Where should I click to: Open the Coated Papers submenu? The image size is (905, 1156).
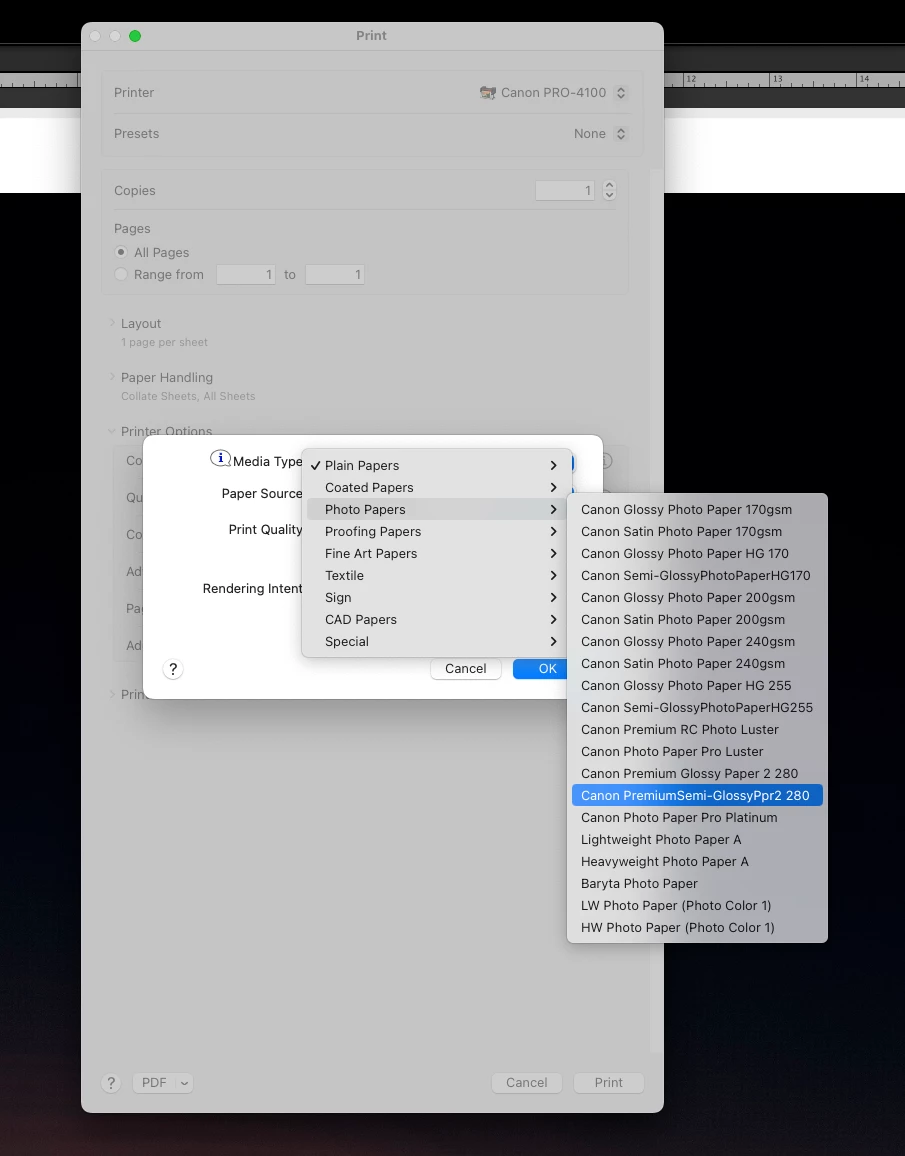point(437,487)
